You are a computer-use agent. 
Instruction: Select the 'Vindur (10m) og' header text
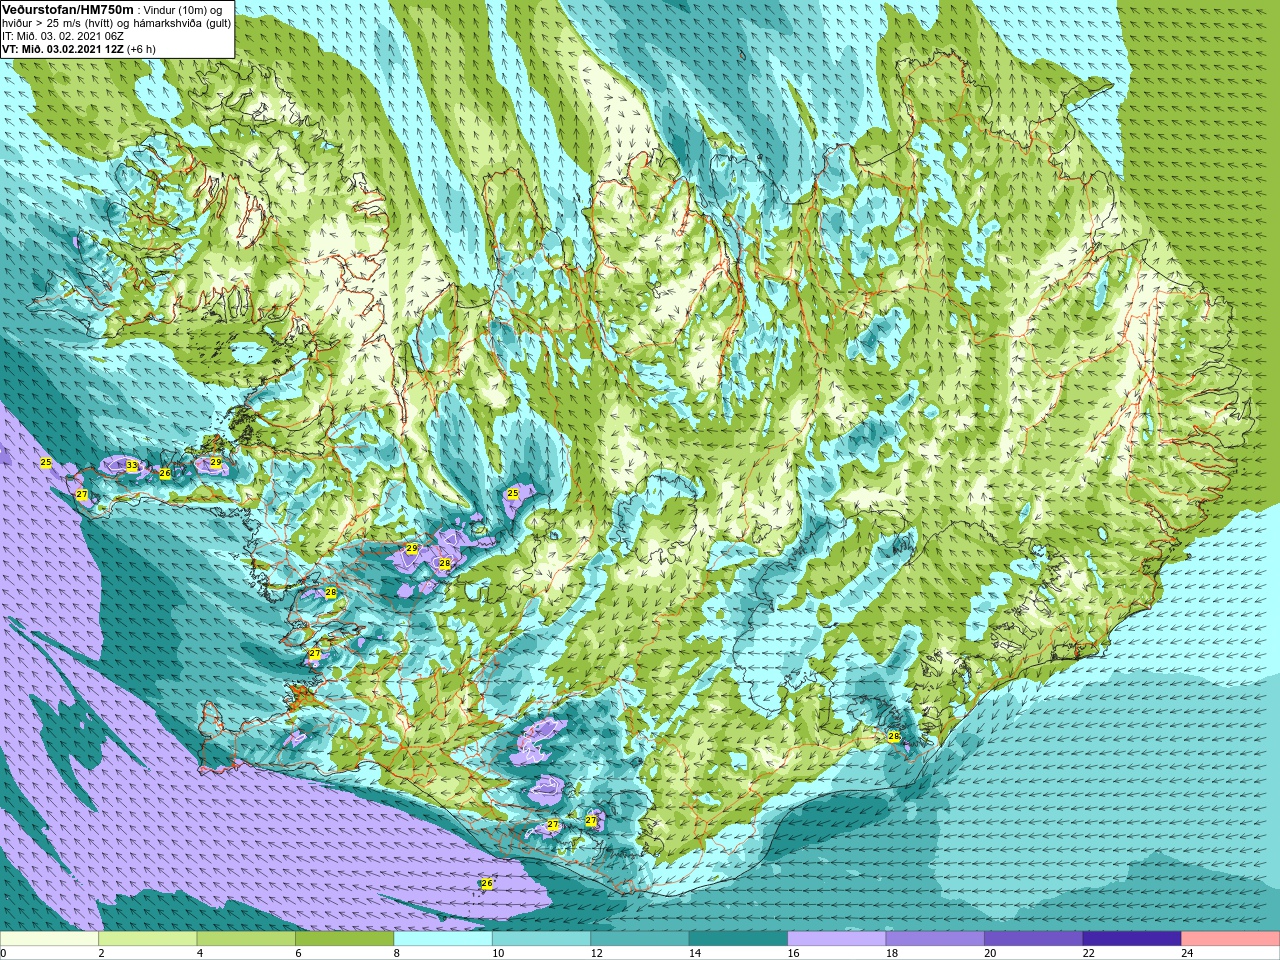(183, 10)
